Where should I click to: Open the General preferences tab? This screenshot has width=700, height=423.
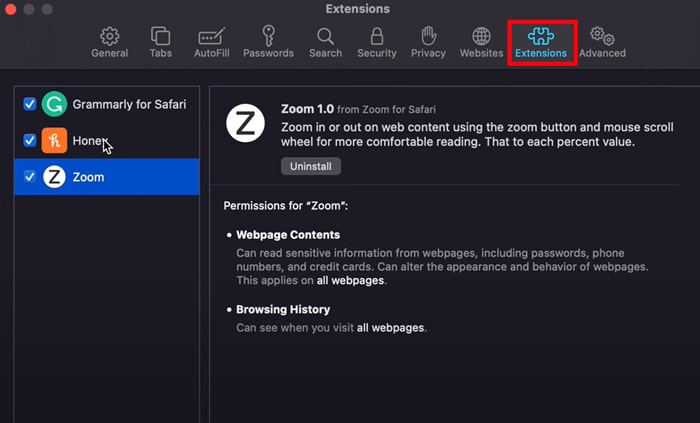point(109,42)
